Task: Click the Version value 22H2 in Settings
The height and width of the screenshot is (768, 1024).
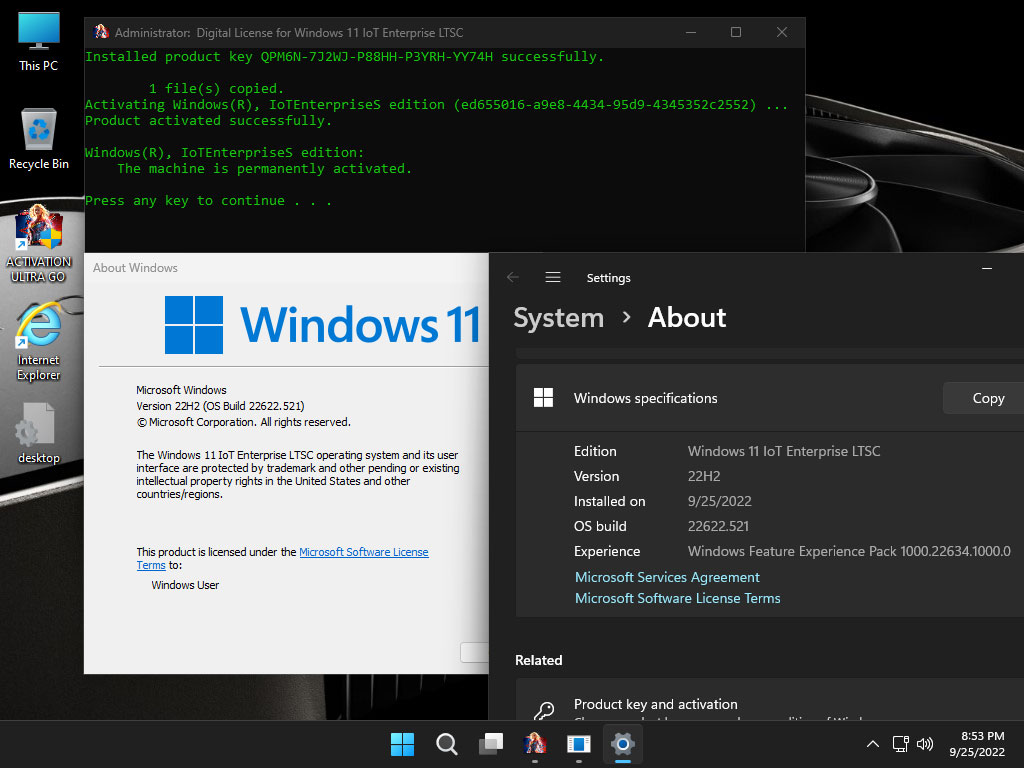Action: (x=704, y=476)
